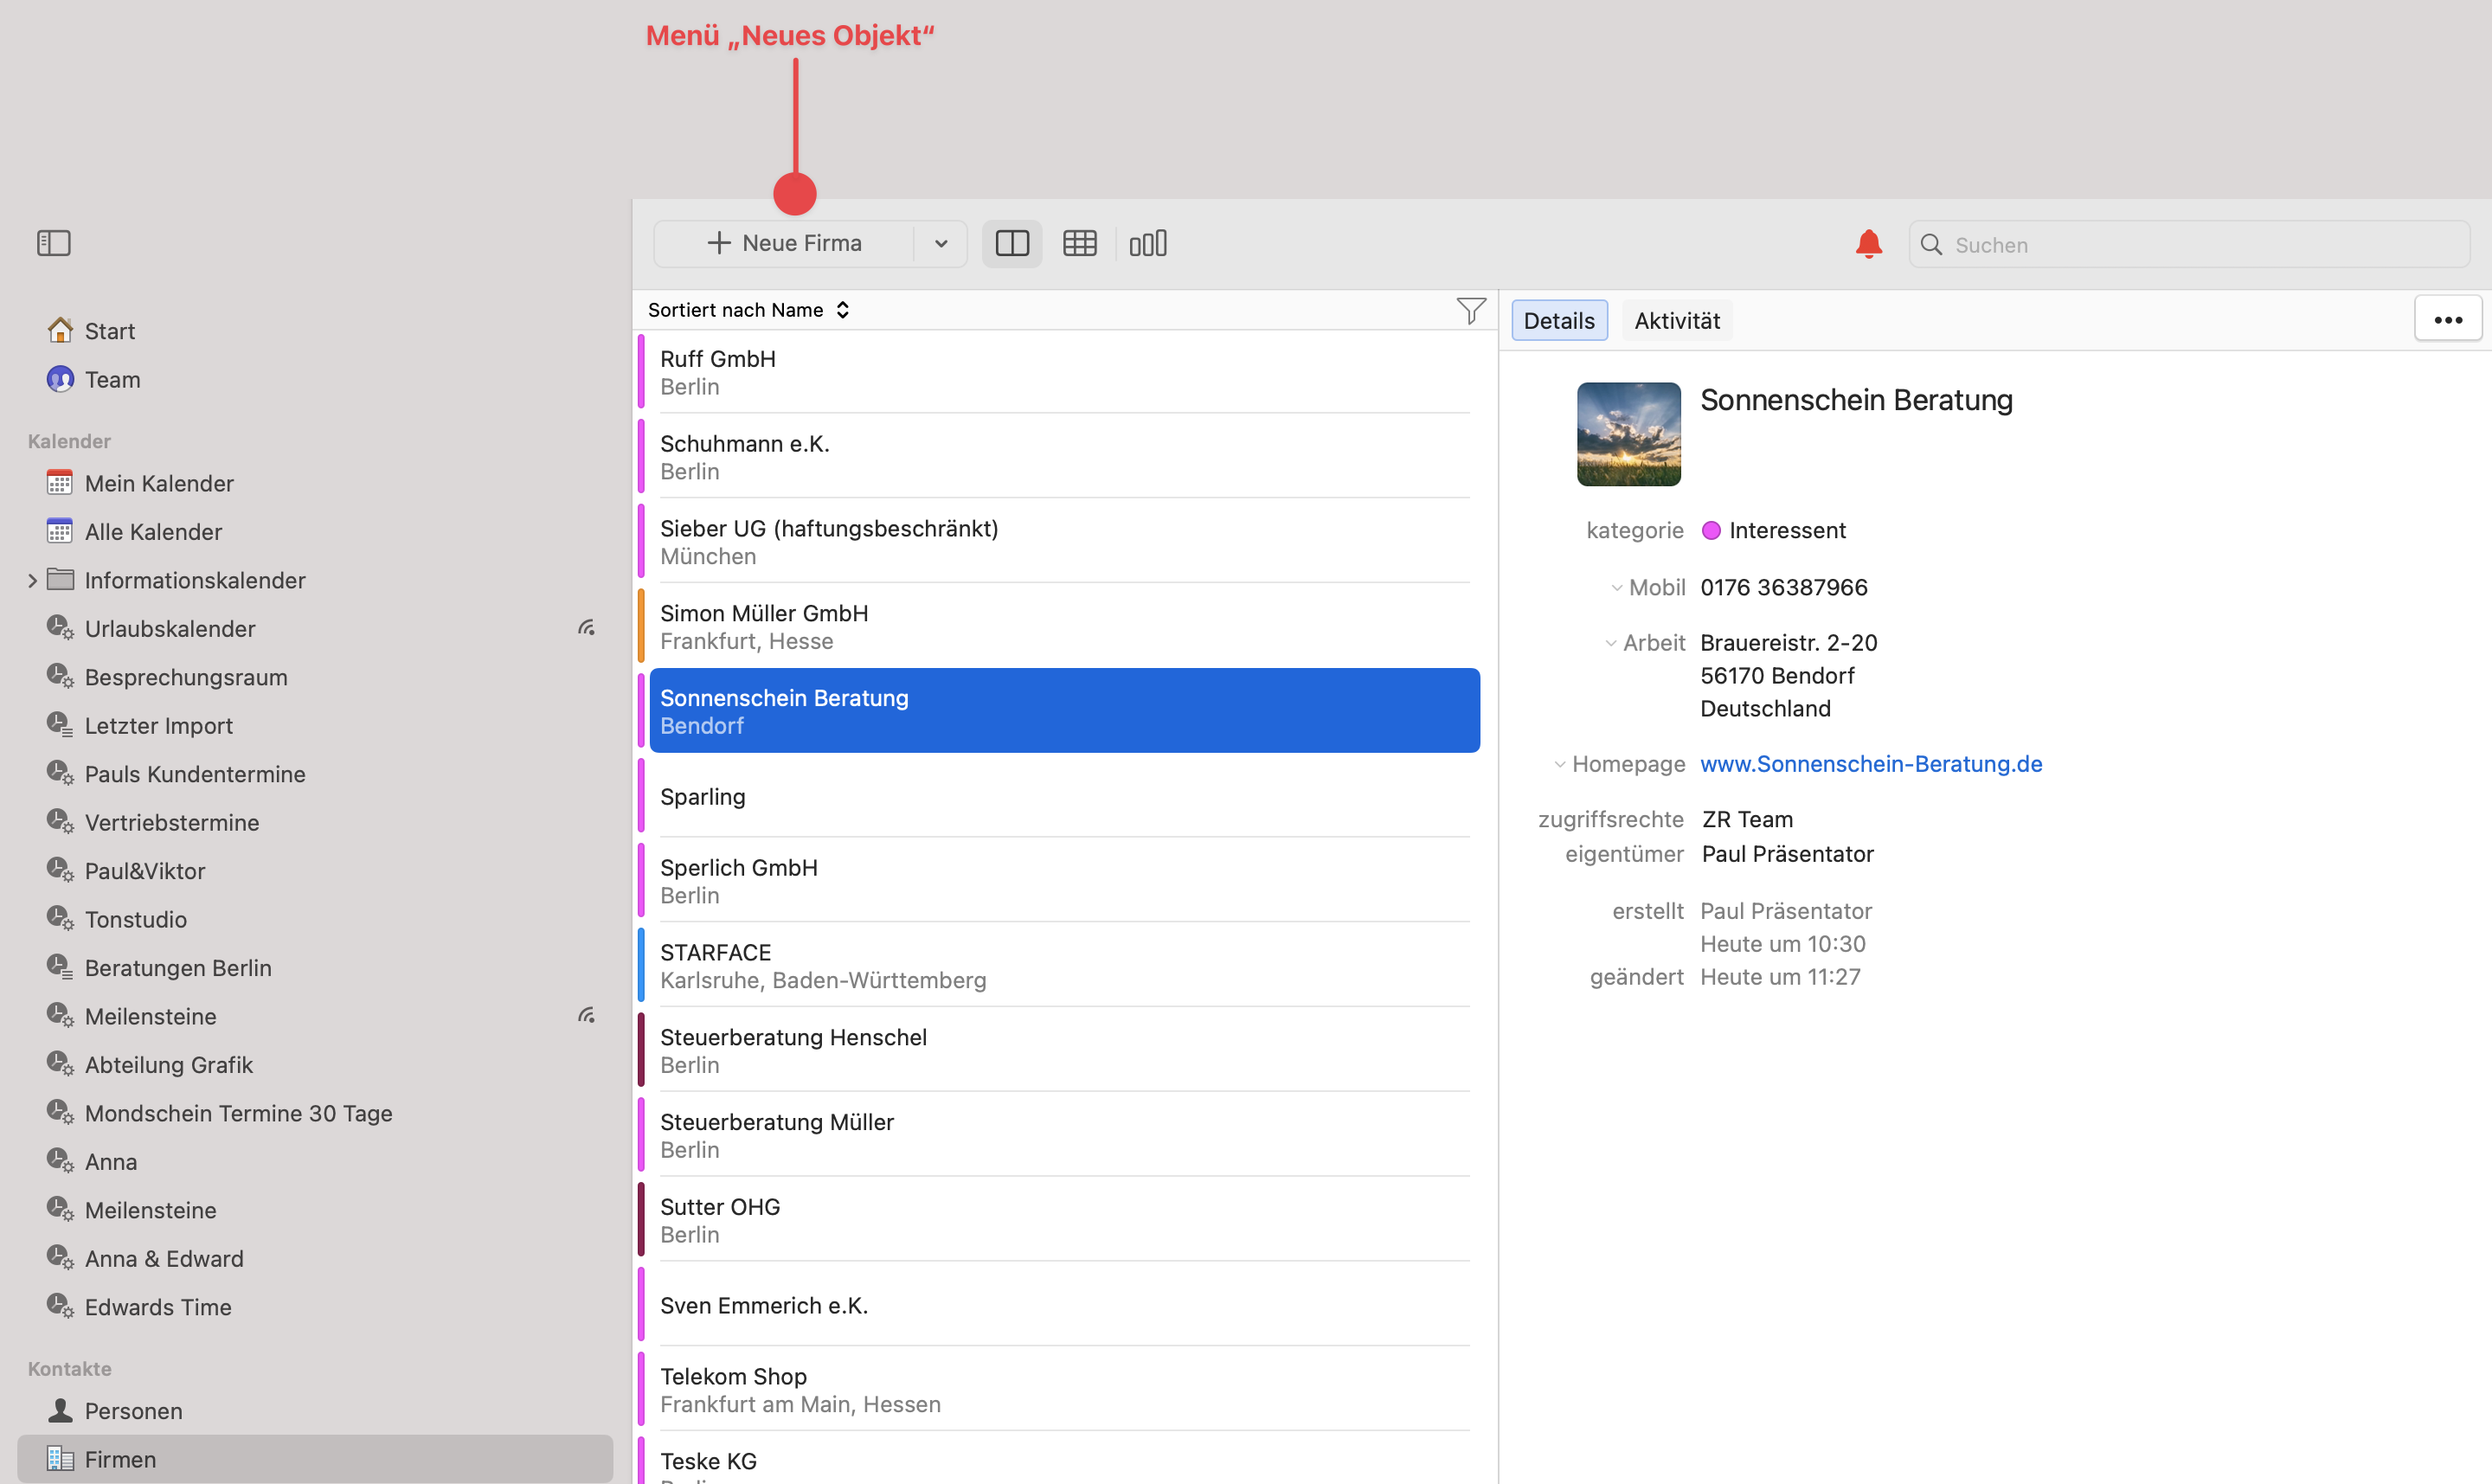Open Personen contacts list
This screenshot has height=1484, width=2492.
tap(133, 1411)
